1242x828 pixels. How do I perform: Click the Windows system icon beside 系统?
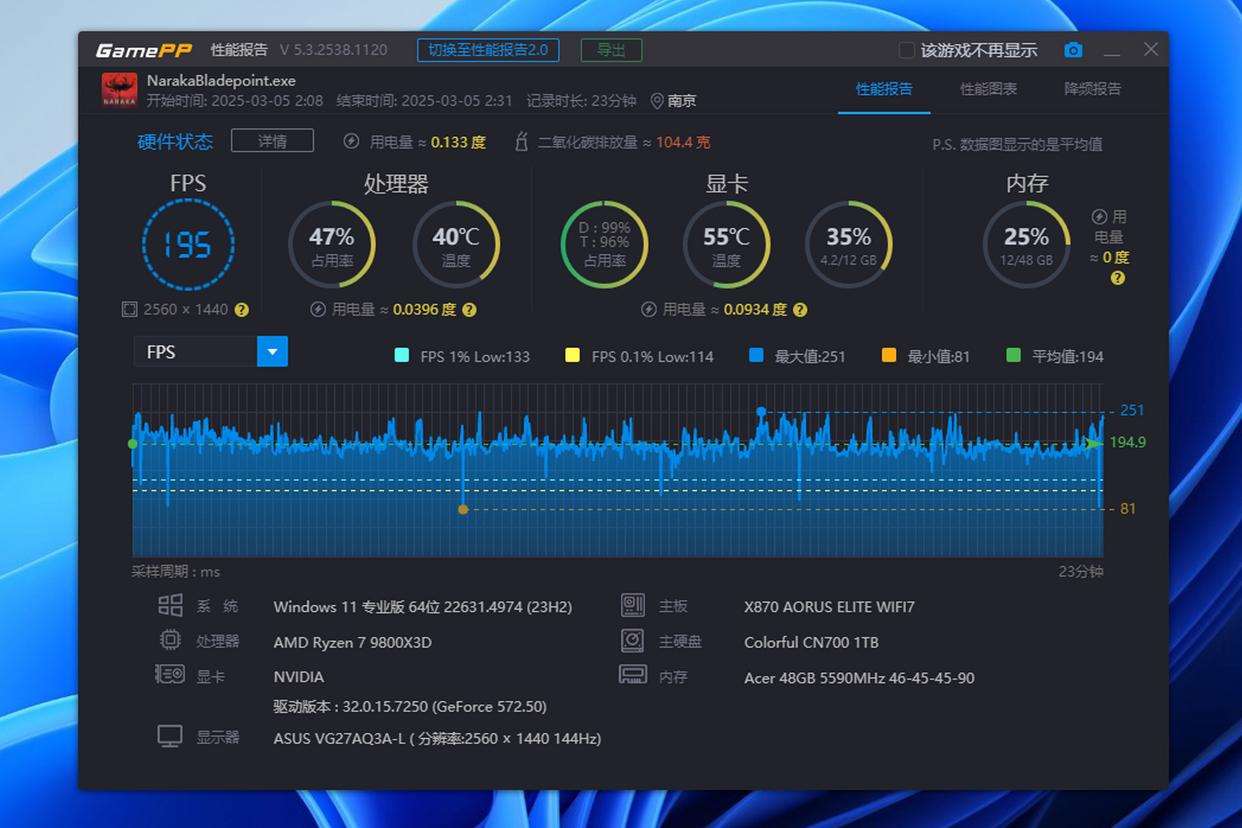170,606
